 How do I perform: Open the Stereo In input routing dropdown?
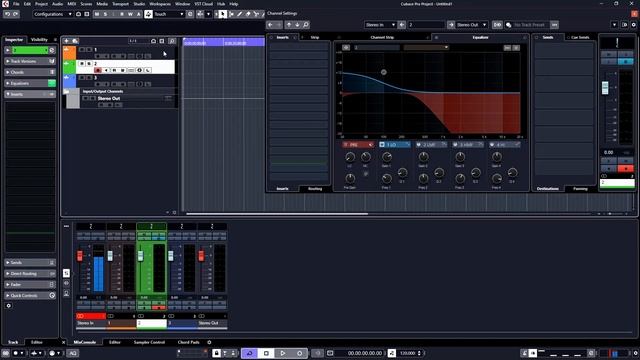(380, 25)
